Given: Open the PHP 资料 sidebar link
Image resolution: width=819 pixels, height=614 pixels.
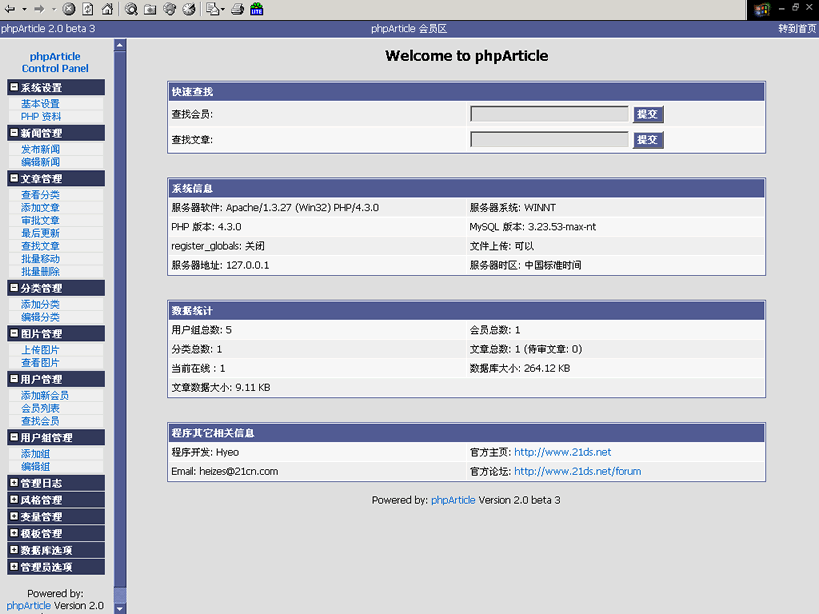Looking at the screenshot, I should tap(41, 116).
